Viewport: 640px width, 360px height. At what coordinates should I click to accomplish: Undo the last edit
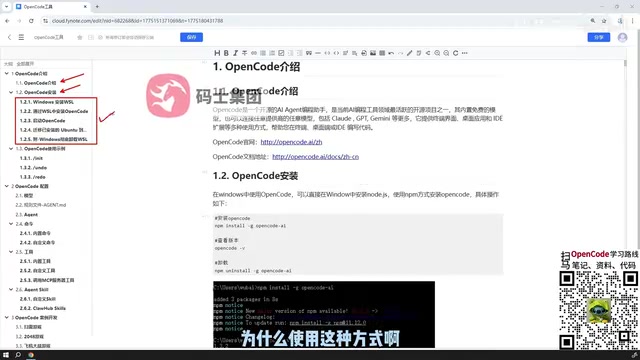pos(391,53)
